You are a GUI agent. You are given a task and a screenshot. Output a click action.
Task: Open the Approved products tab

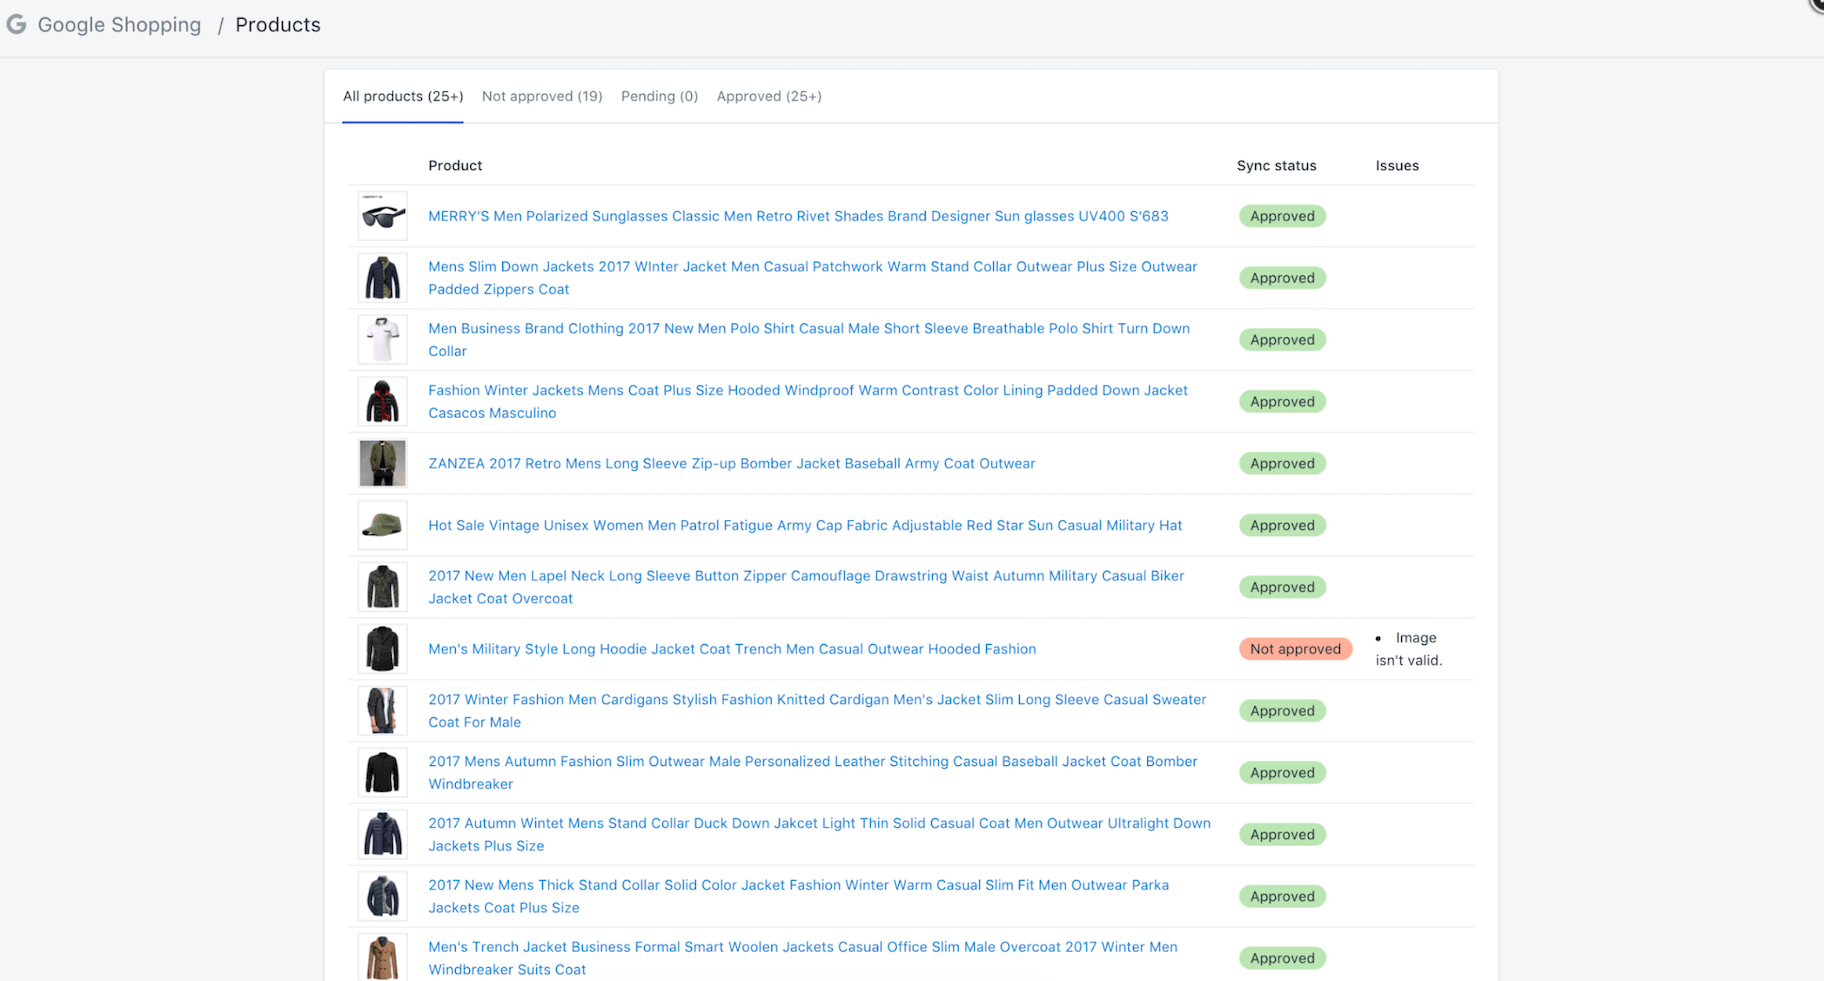pos(768,96)
